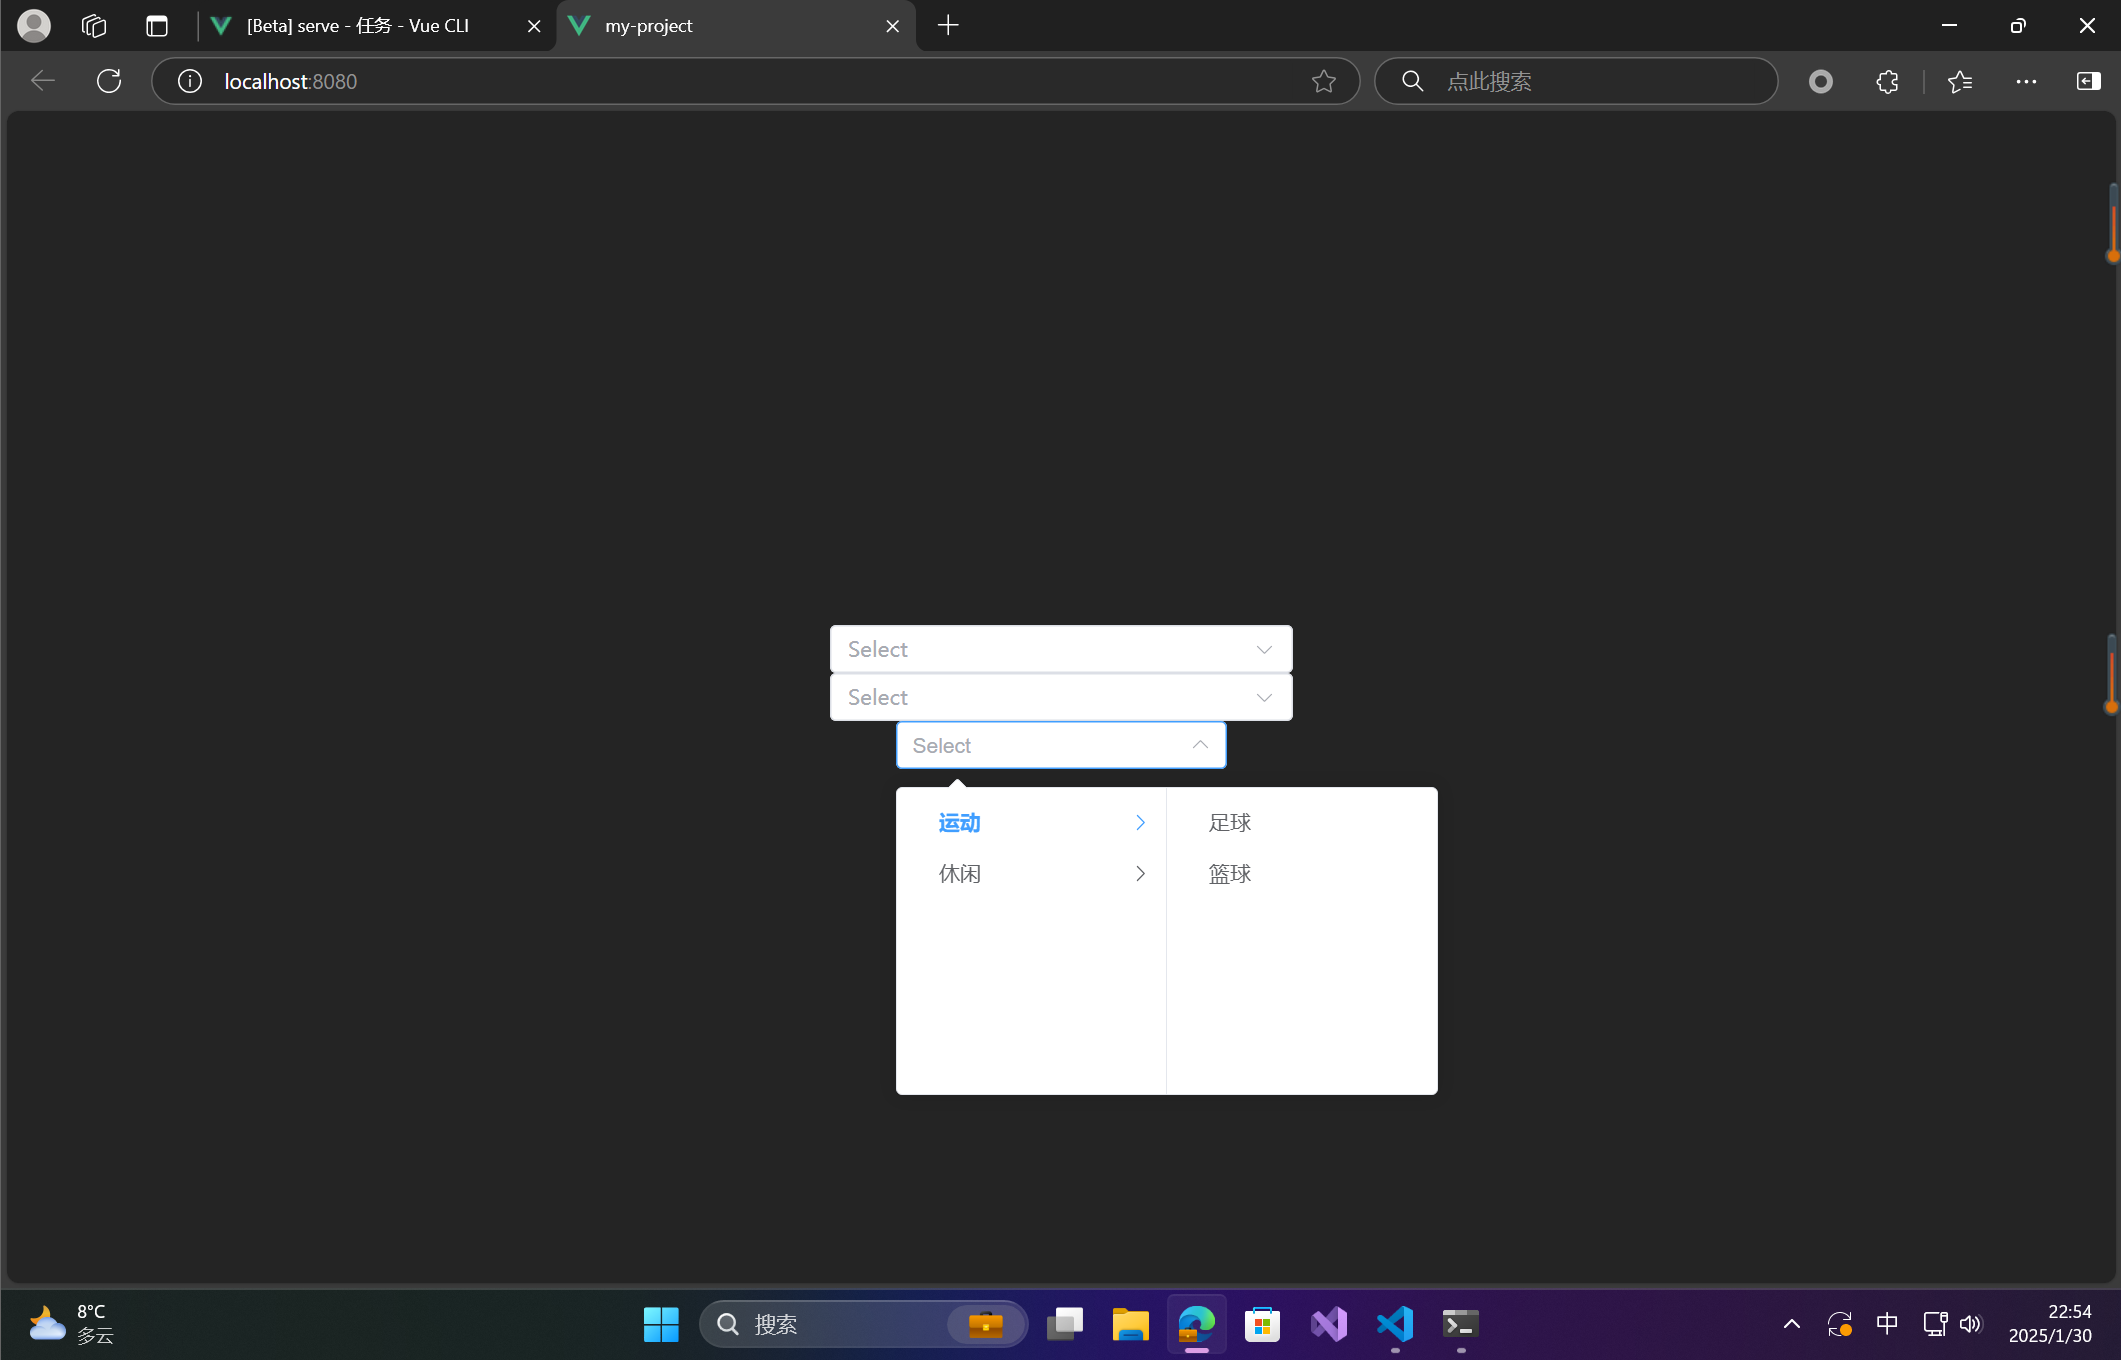Image resolution: width=2121 pixels, height=1360 pixels.
Task: Open the favorites list icon
Action: click(1960, 81)
